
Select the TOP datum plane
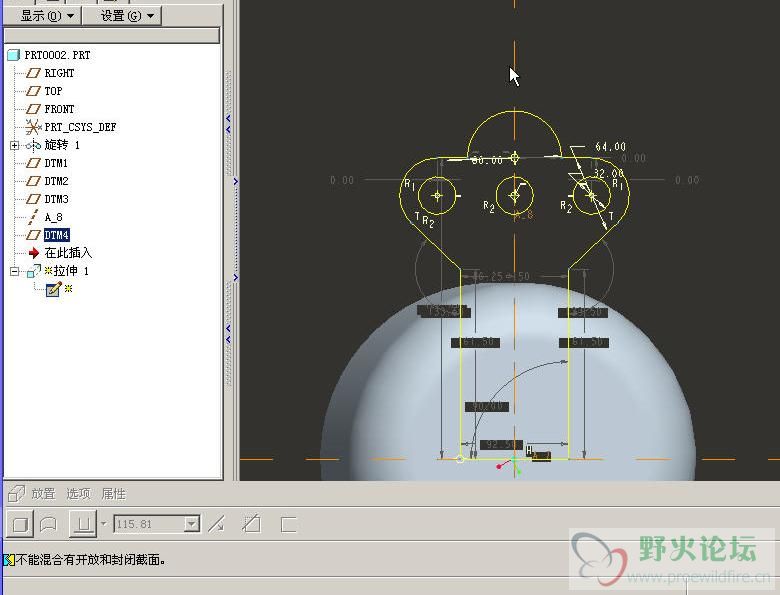pos(53,91)
